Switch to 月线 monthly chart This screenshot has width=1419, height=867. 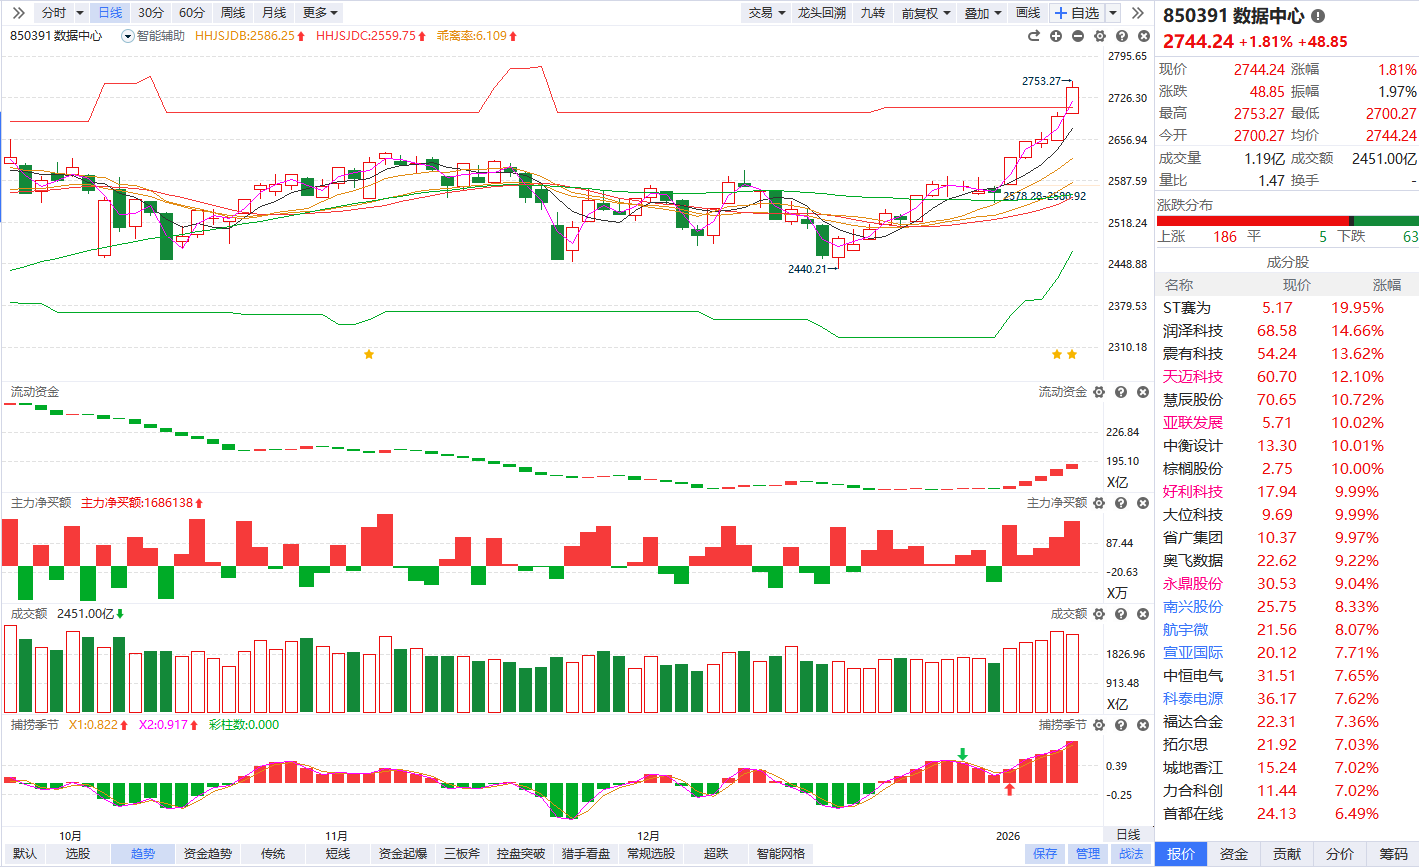274,13
